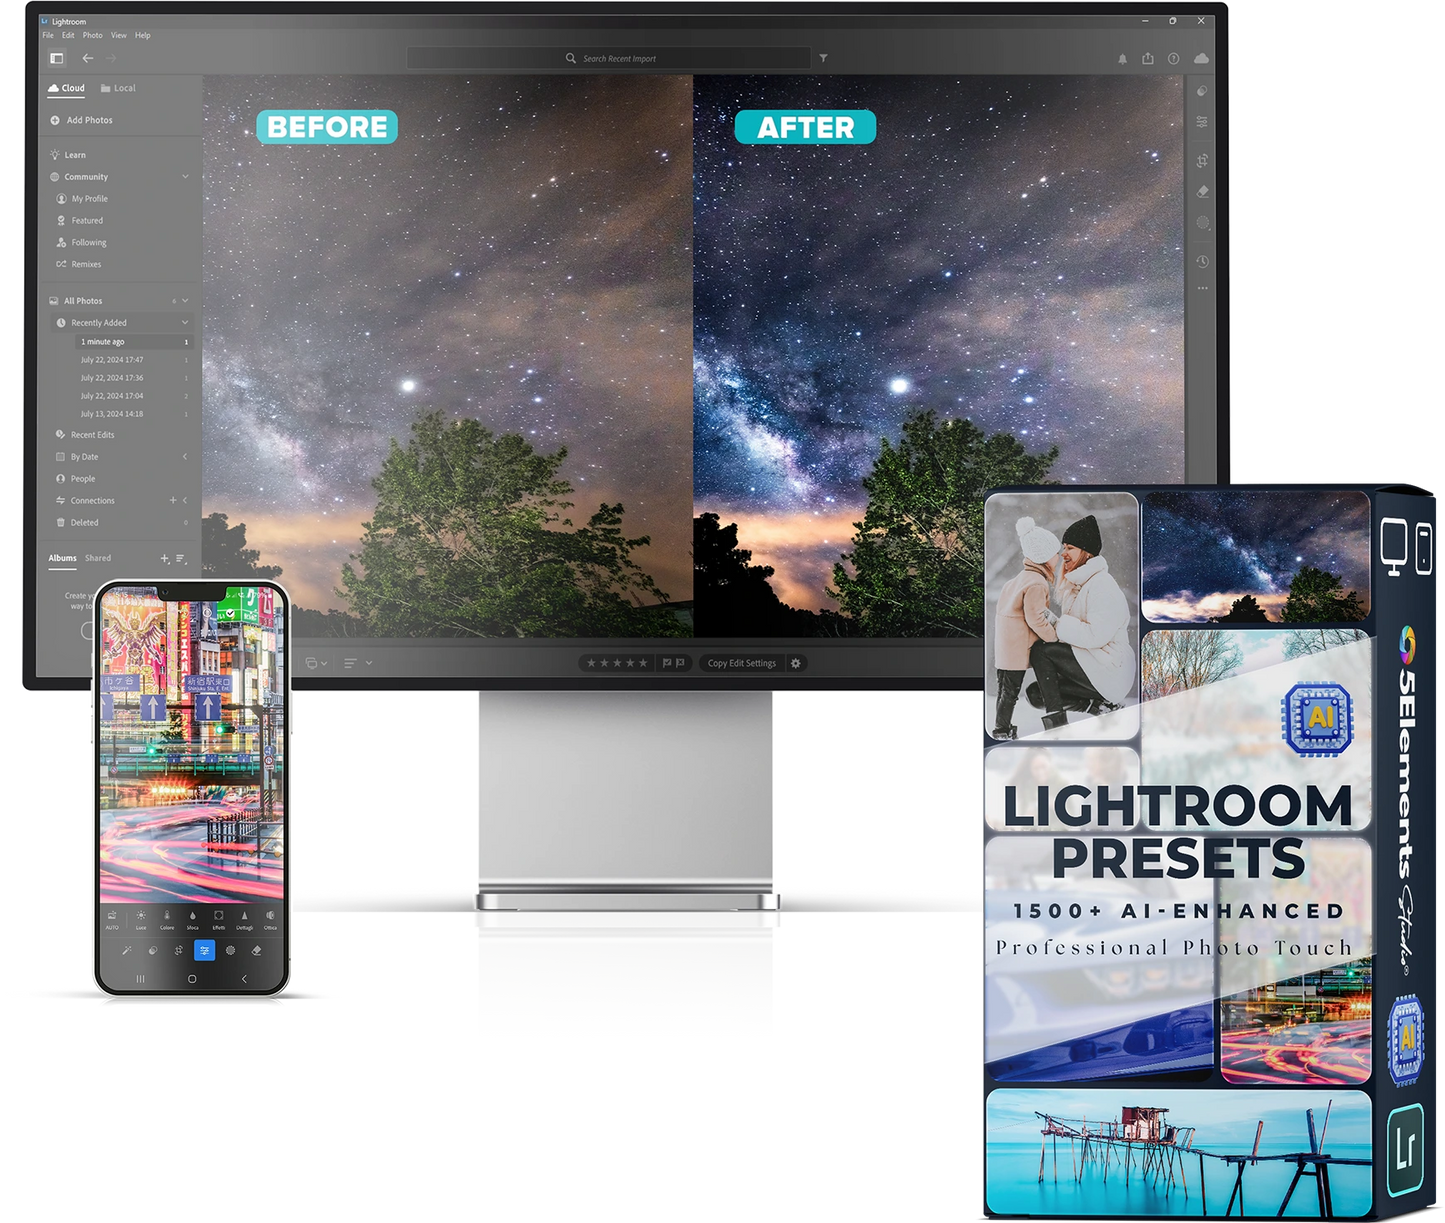
Task: Select the Healing eraser tool in right panel
Action: point(1202,191)
